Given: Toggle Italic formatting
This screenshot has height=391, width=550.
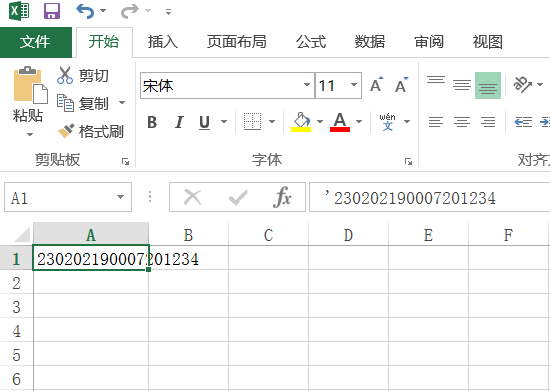Looking at the screenshot, I should coord(179,122).
